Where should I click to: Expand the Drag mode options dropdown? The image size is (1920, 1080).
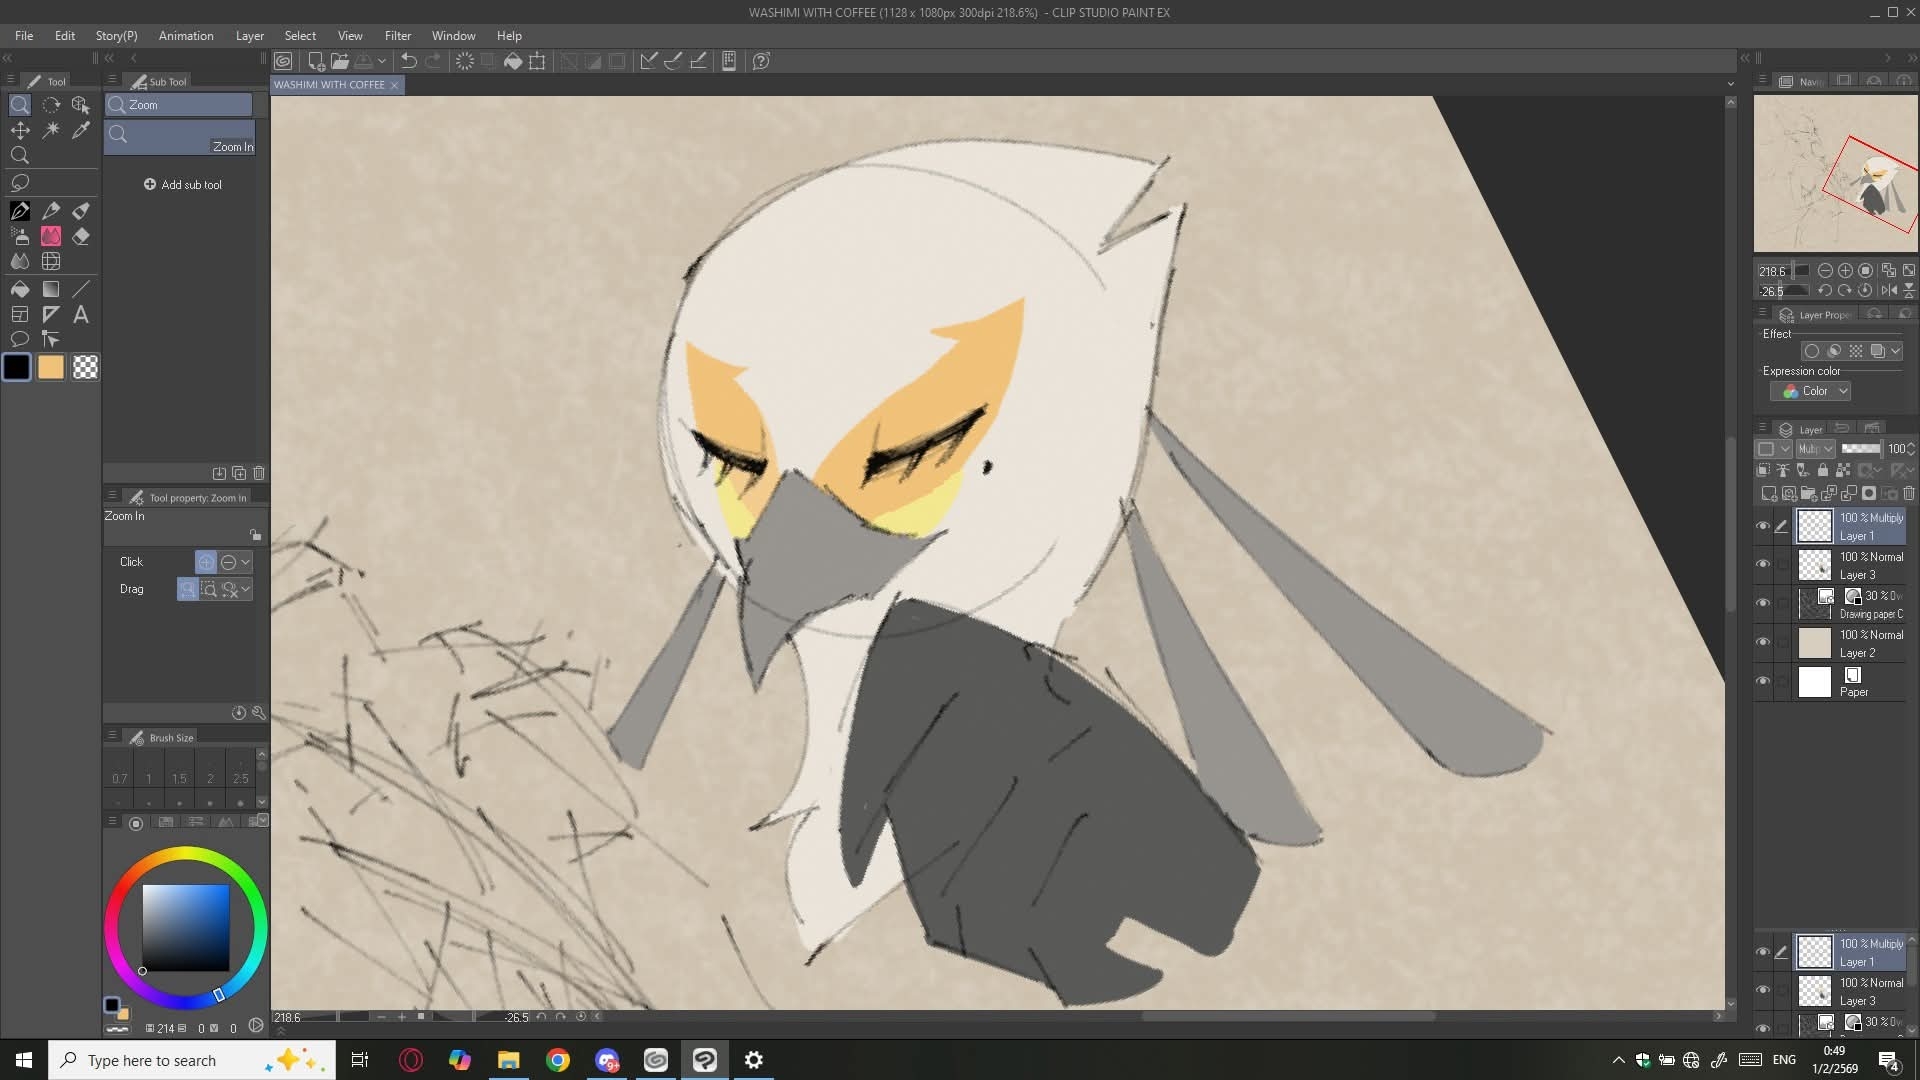(246, 589)
